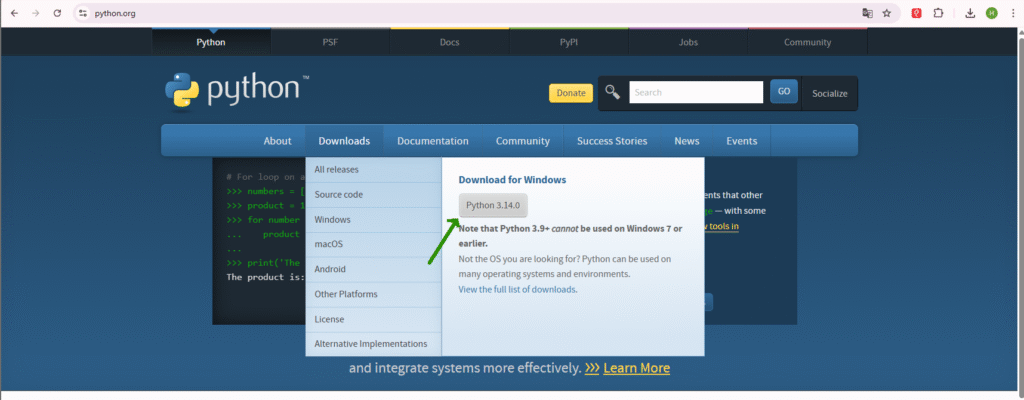
Task: Choose Android from Downloads menu
Action: (374, 269)
